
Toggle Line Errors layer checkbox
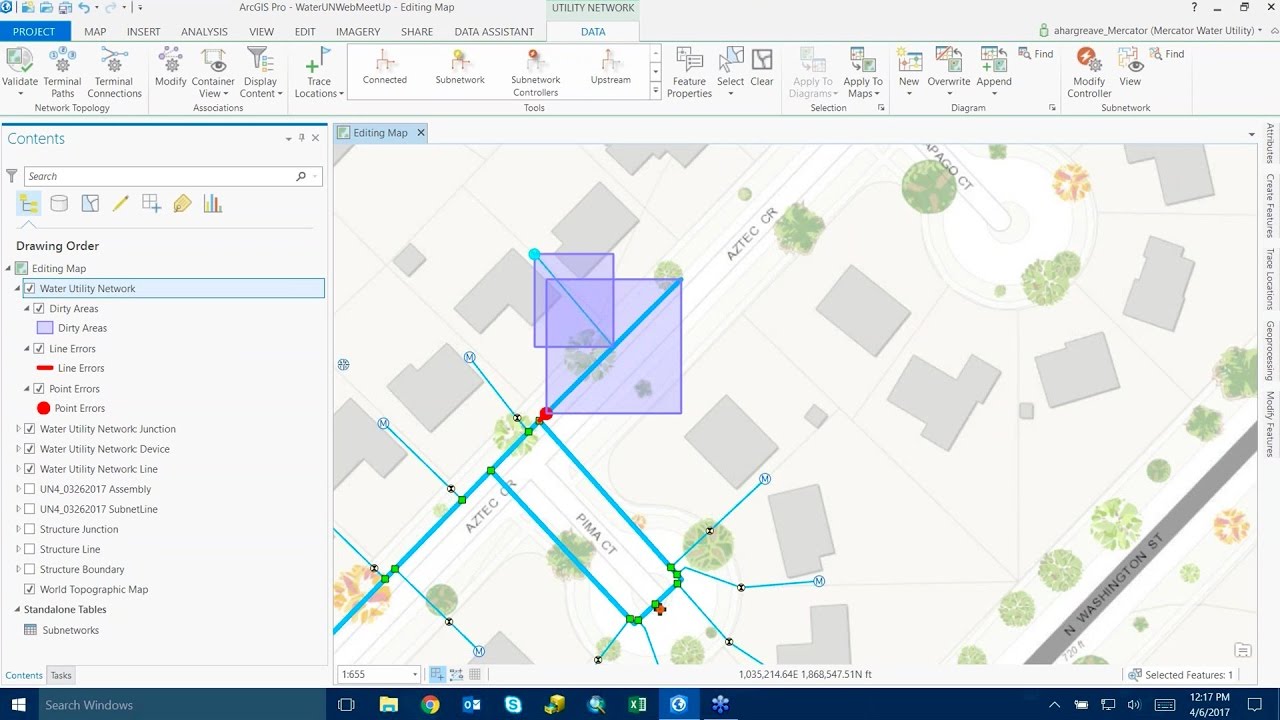39,348
